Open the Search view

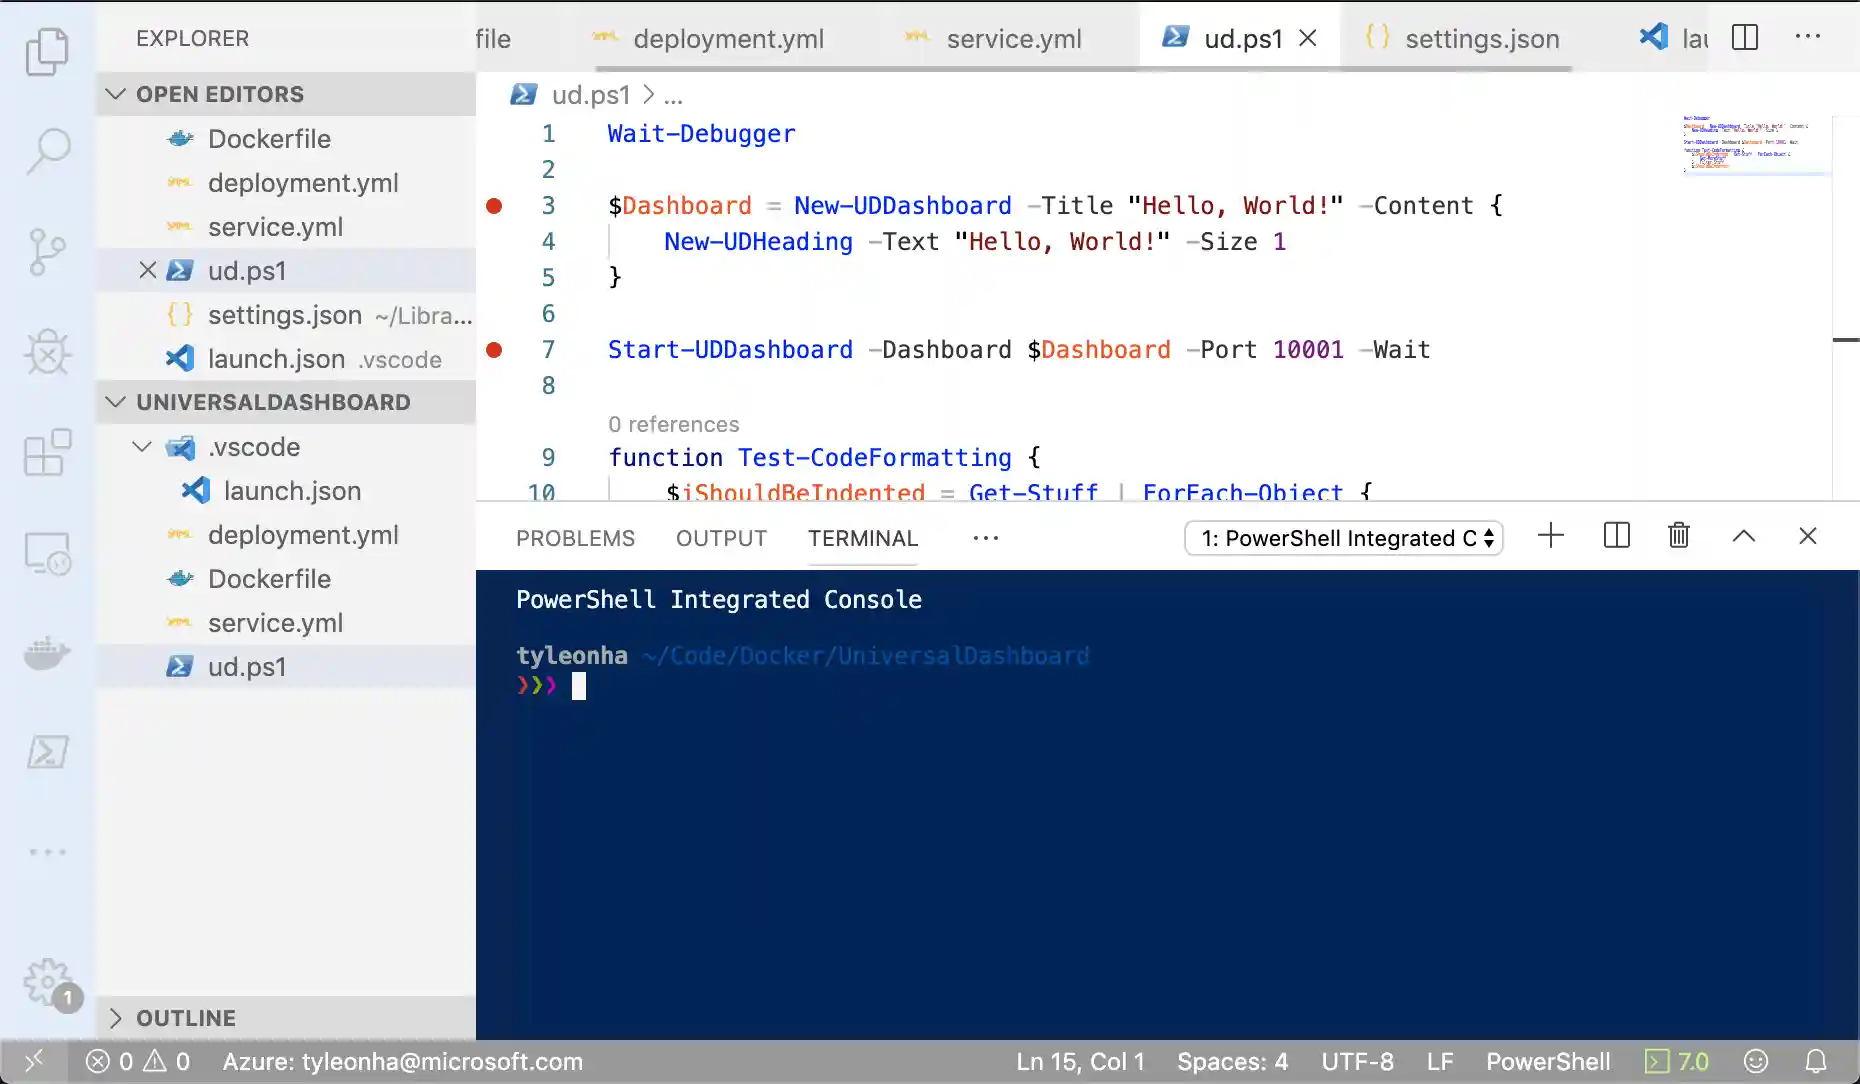coord(47,151)
